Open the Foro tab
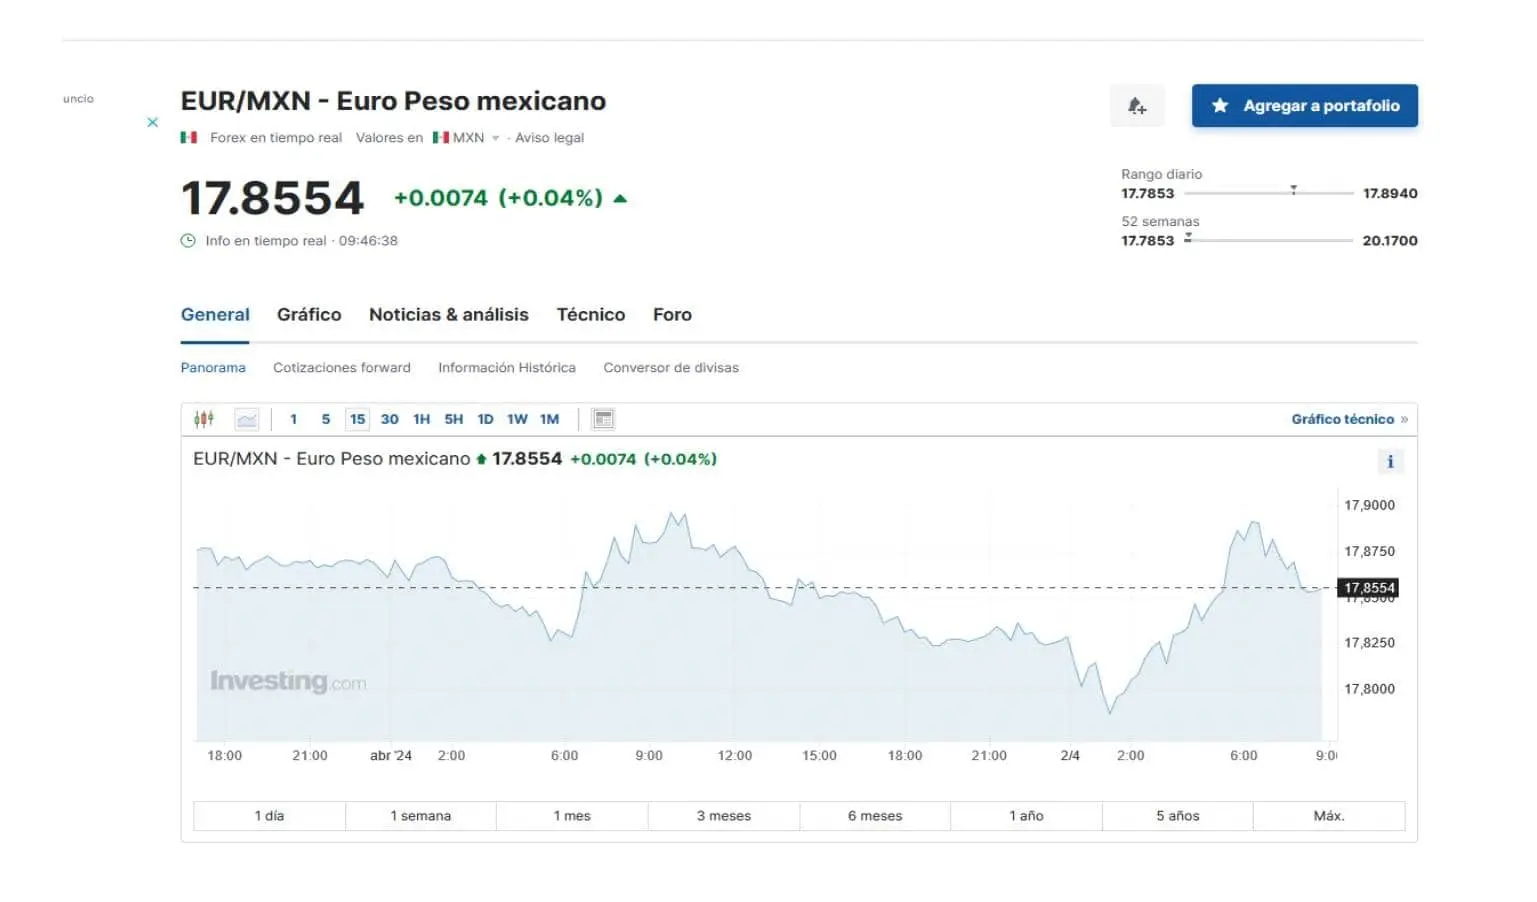Viewport: 1537px width, 902px height. coord(672,314)
